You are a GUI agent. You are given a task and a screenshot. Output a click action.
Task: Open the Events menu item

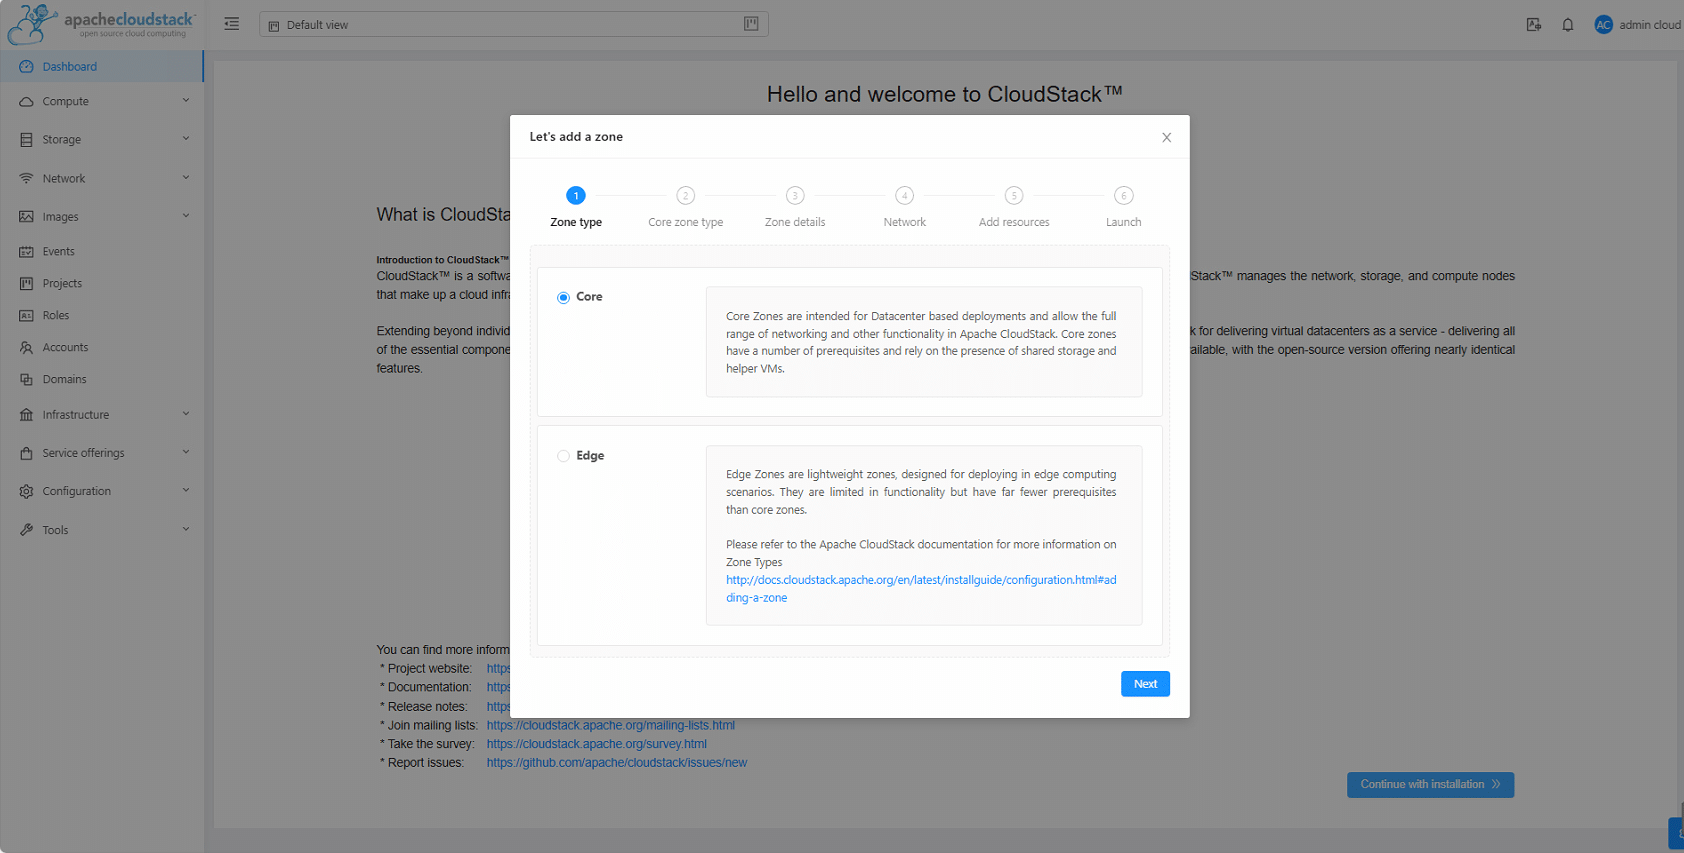point(102,252)
